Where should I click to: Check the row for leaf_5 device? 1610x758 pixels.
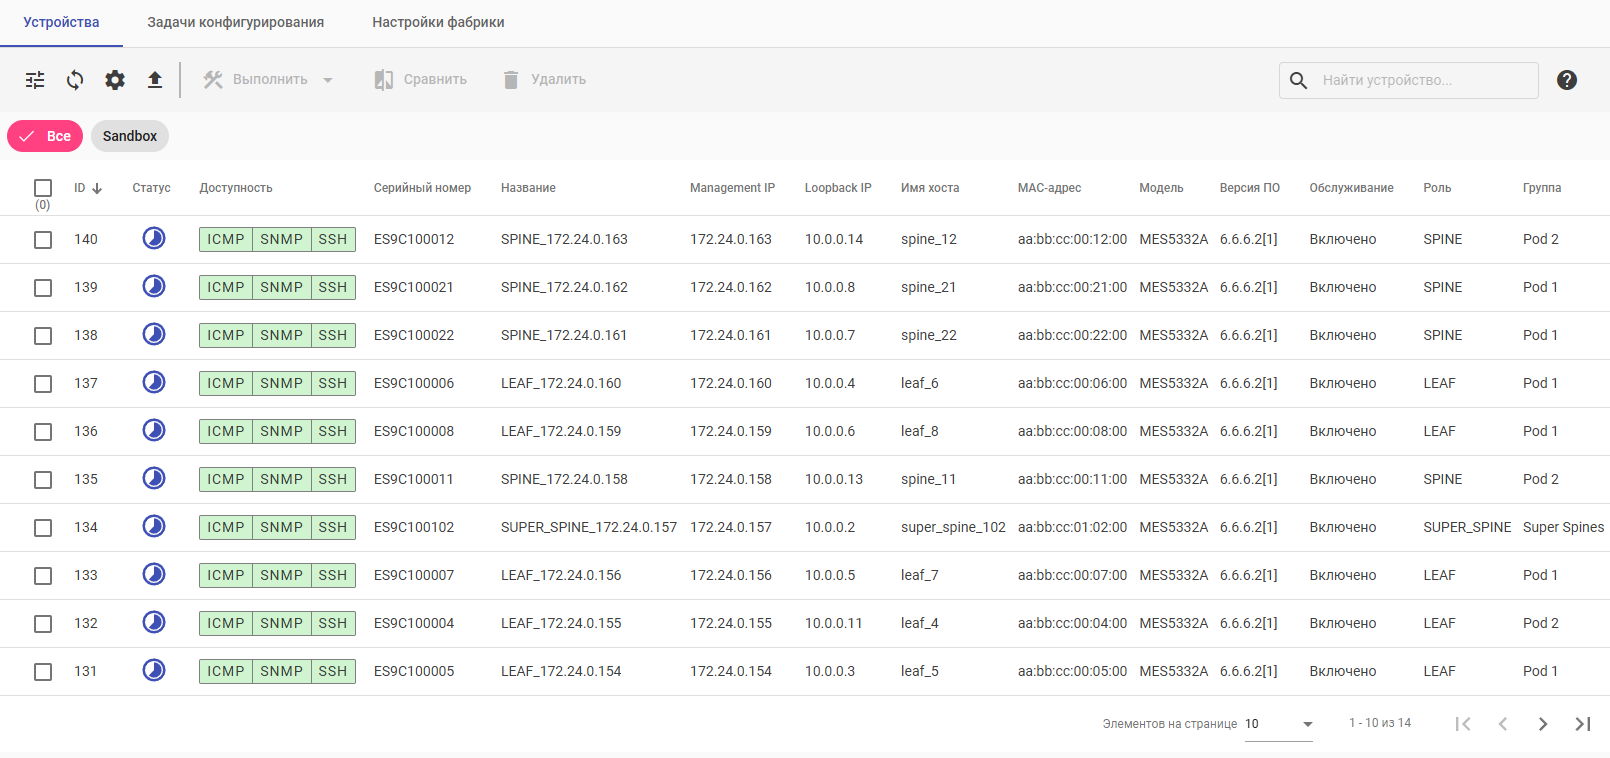[x=43, y=672]
